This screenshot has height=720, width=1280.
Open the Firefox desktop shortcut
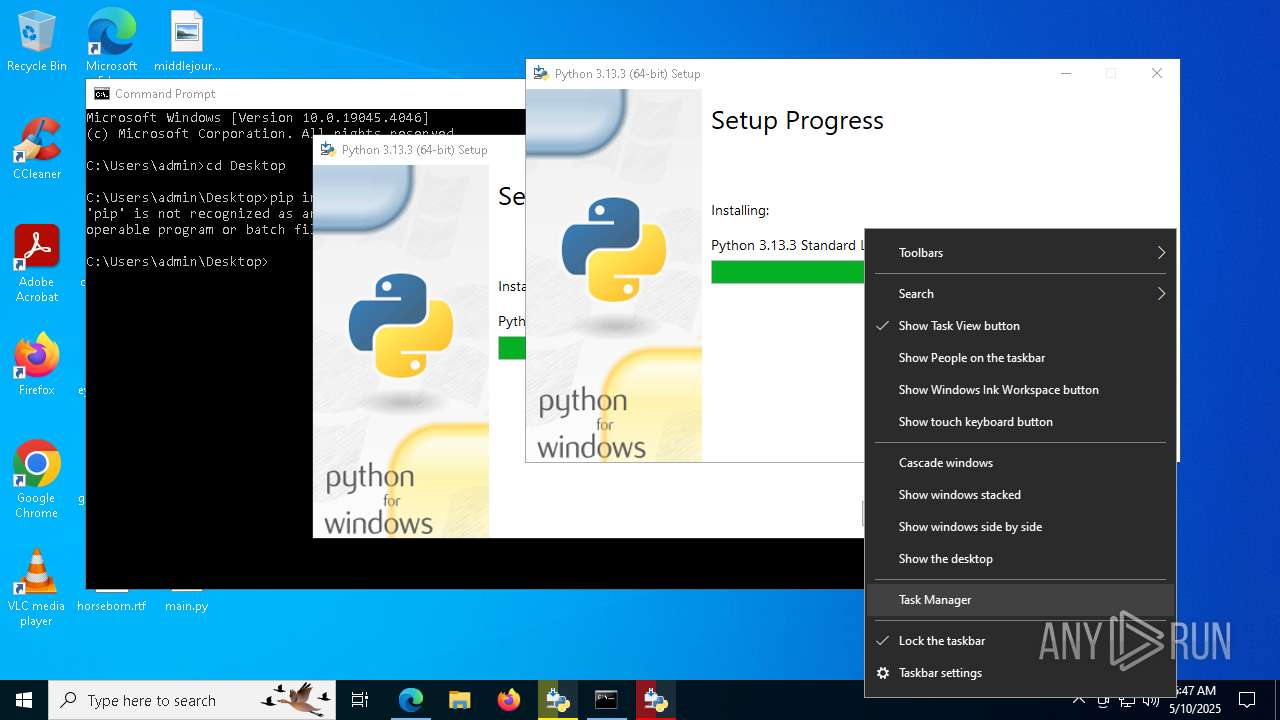pyautogui.click(x=37, y=364)
